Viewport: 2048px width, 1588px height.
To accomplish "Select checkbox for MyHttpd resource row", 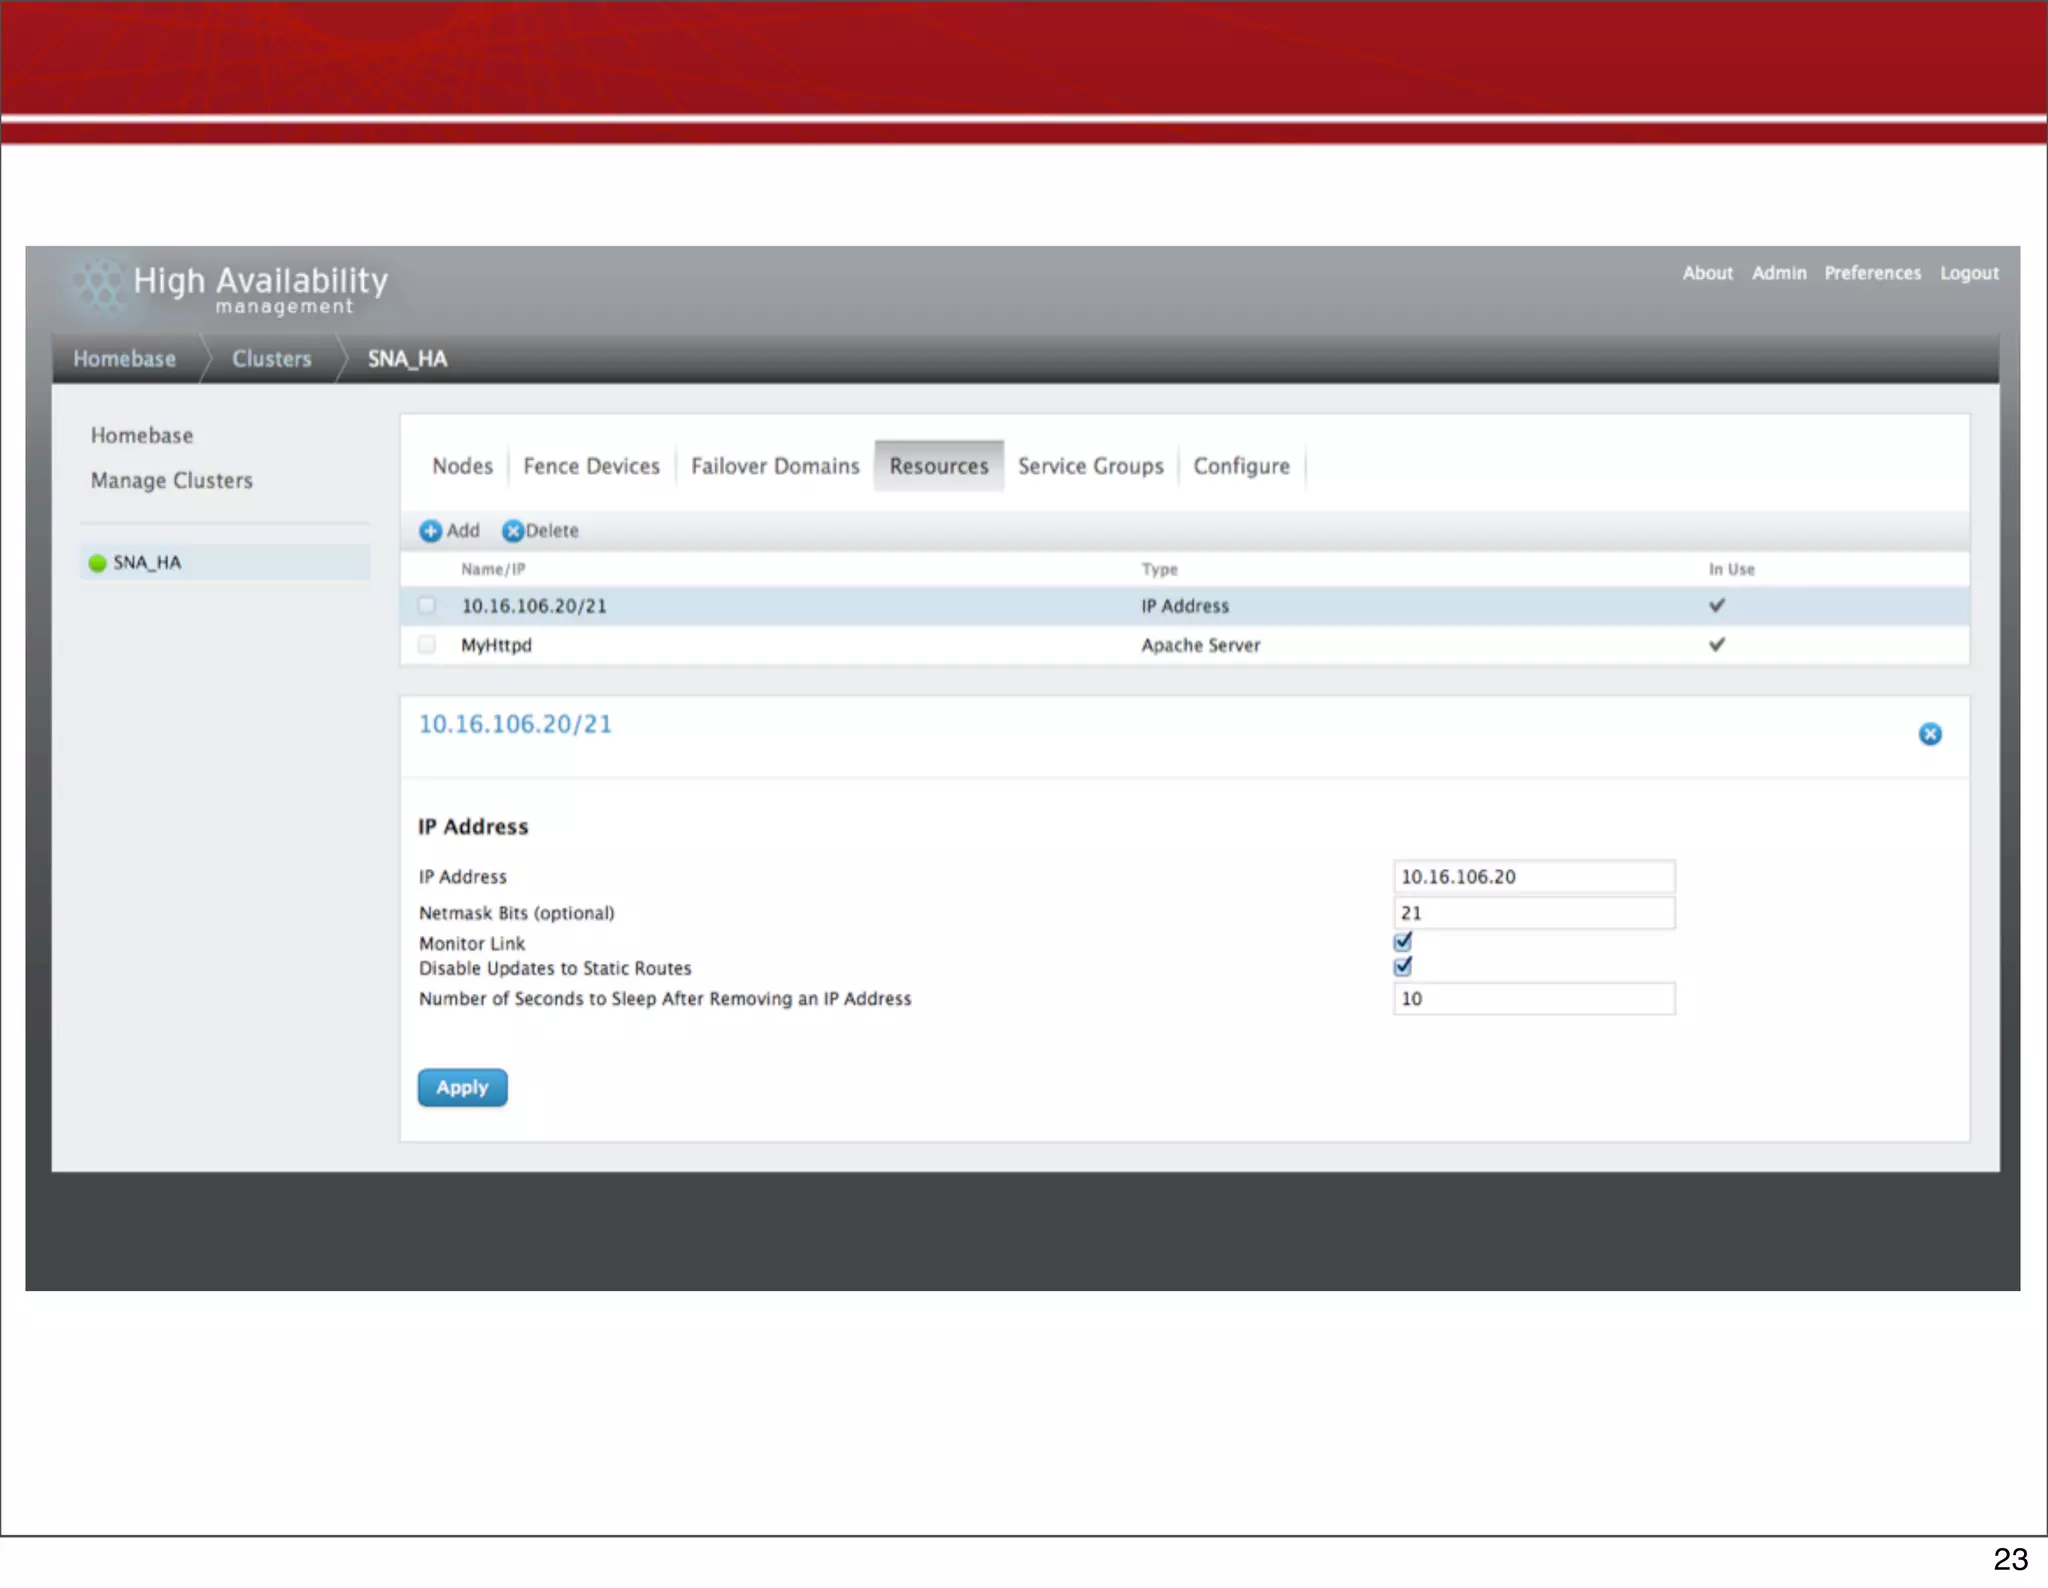I will tap(427, 644).
